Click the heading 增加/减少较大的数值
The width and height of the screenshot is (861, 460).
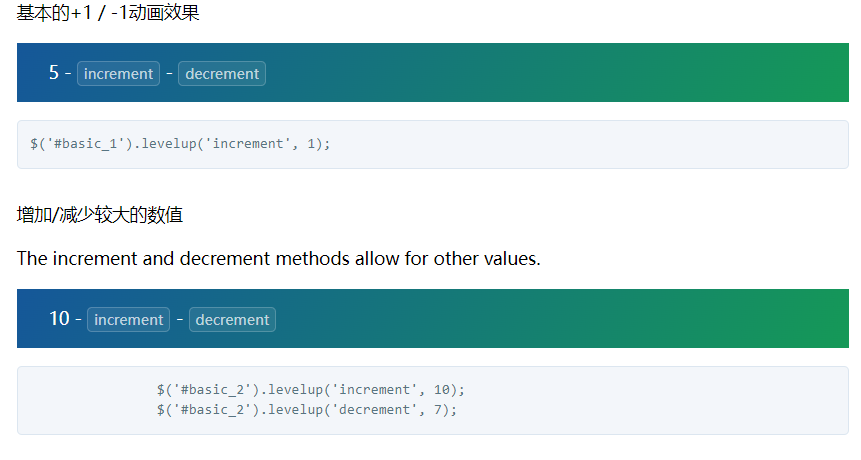(100, 215)
